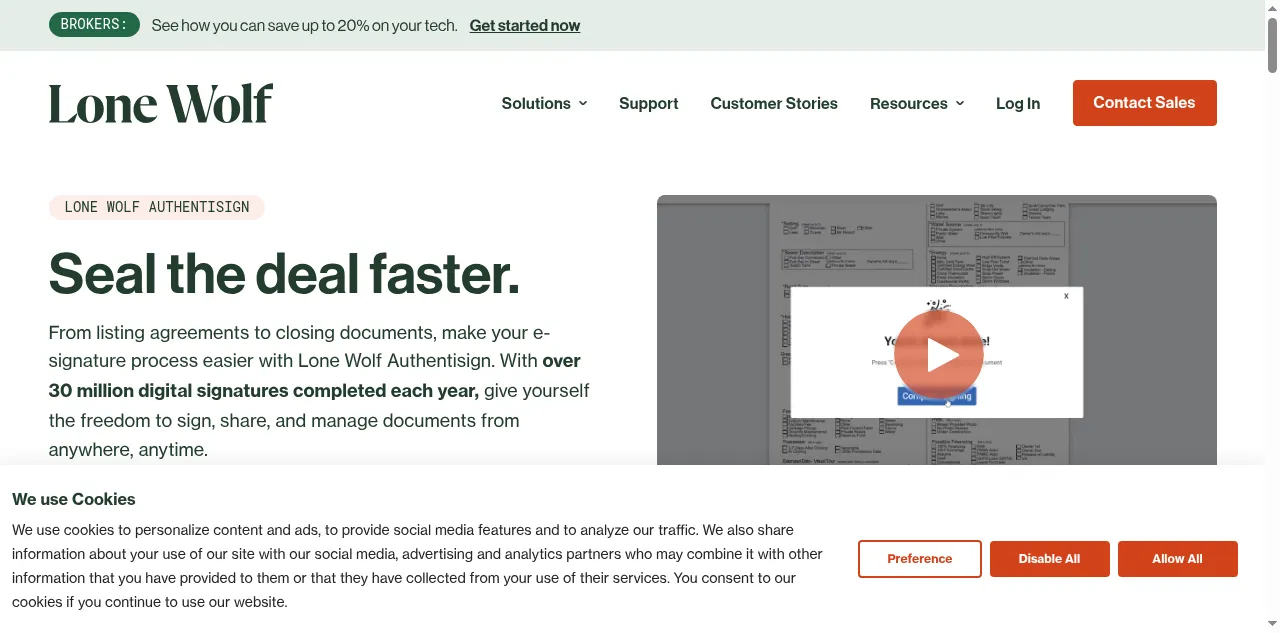Click the Seal the deal faster heading
This screenshot has height=633, width=1280.
tap(284, 273)
